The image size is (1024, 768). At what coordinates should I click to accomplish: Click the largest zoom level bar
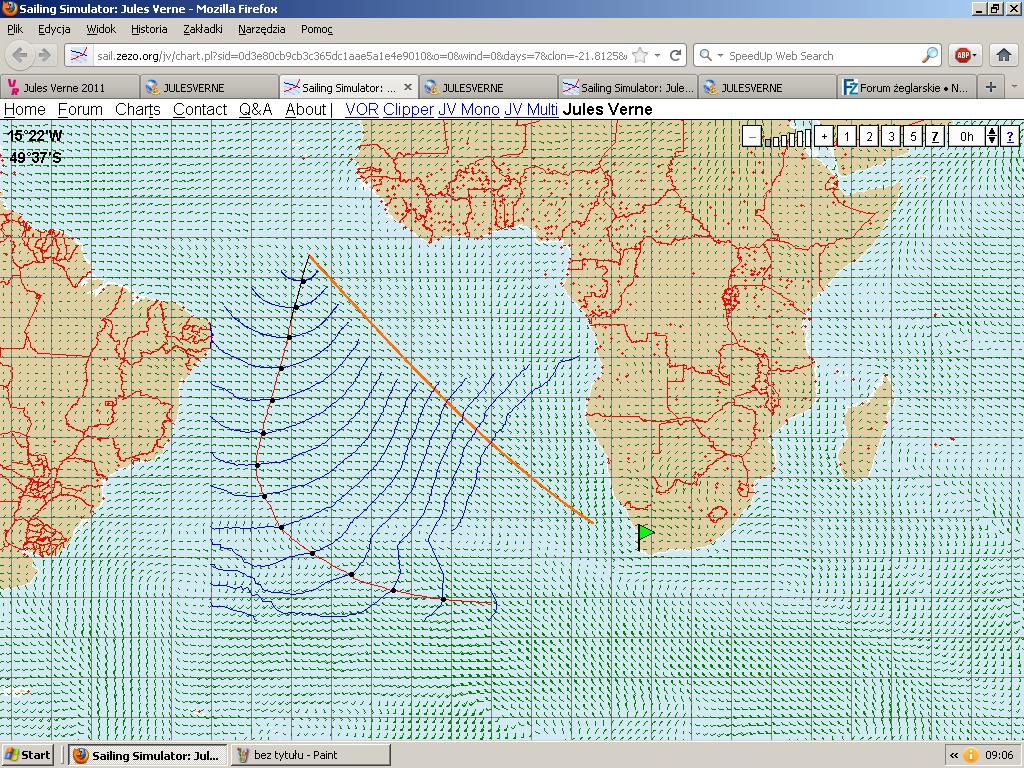click(x=807, y=136)
